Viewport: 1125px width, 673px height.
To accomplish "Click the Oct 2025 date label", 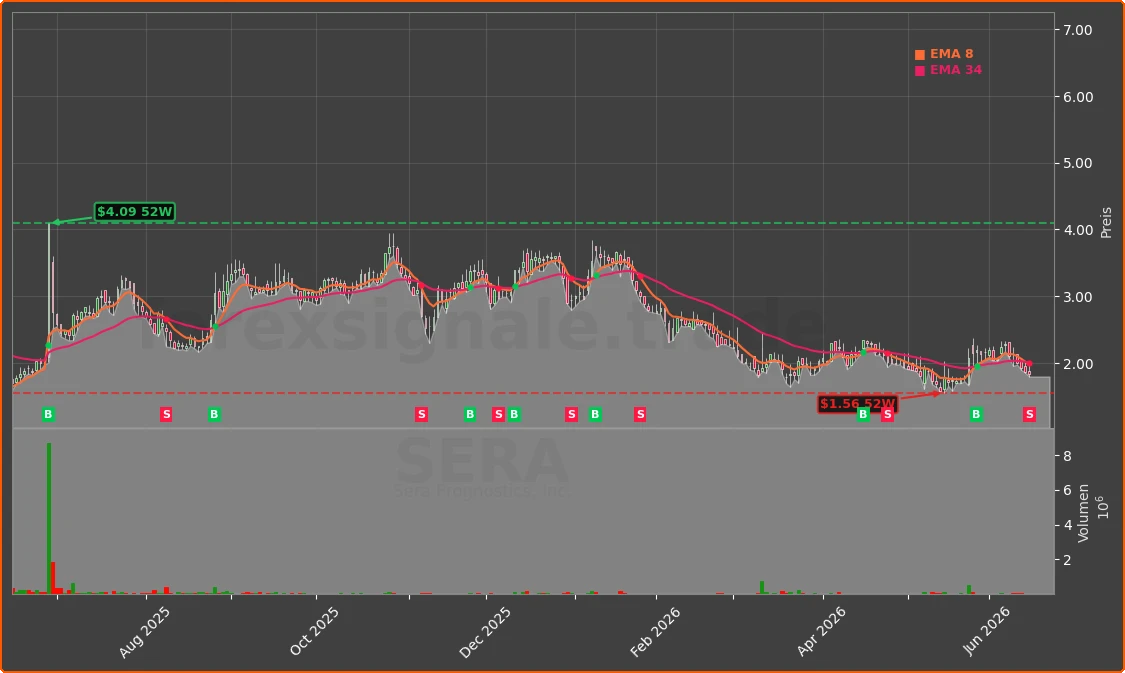I will 314,631.
